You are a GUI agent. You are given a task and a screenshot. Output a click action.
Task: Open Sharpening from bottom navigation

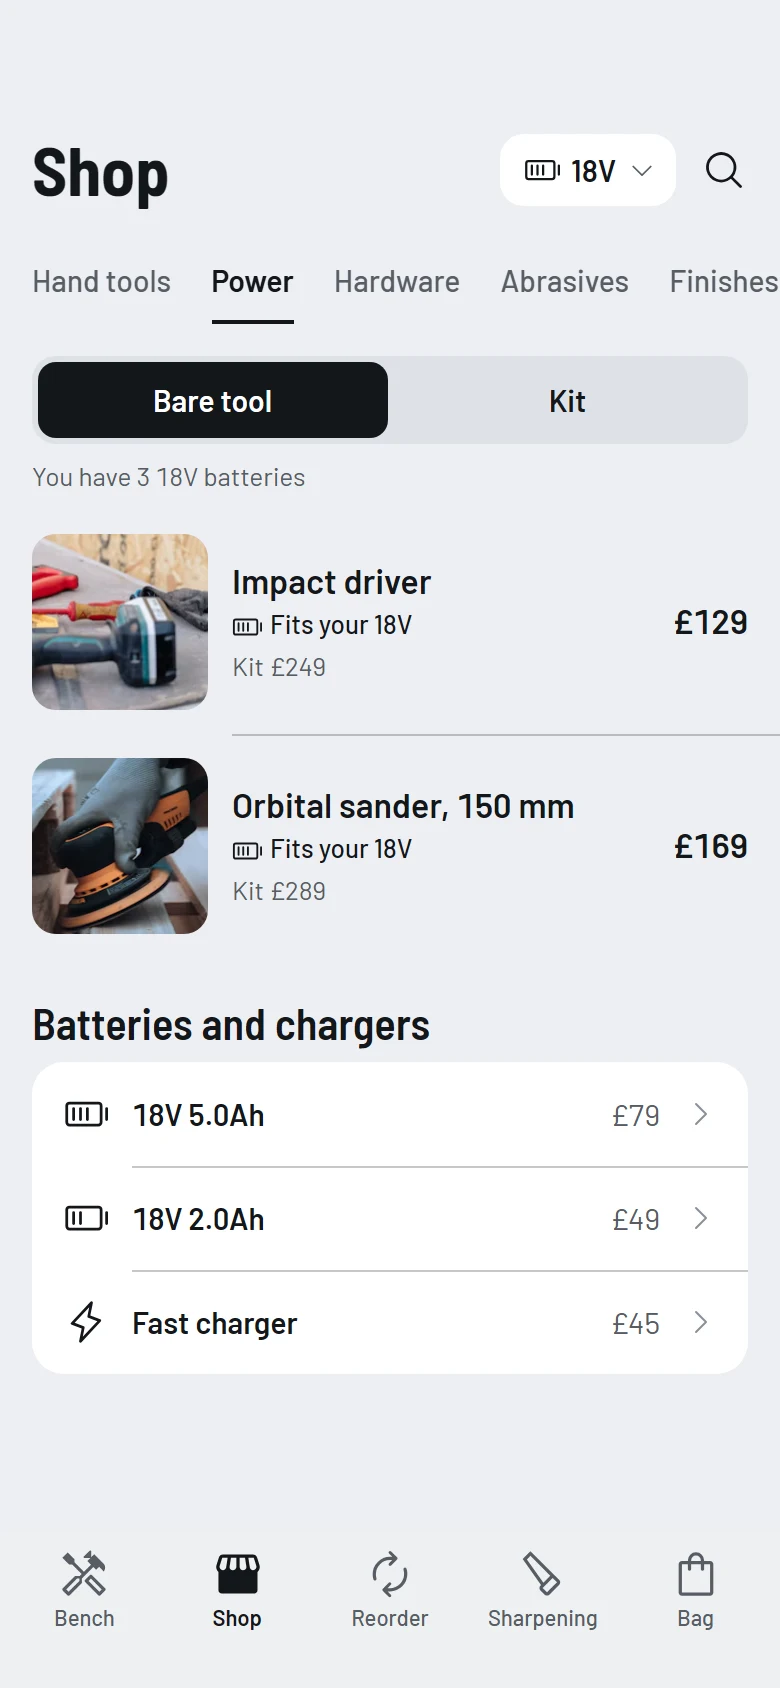(542, 1590)
